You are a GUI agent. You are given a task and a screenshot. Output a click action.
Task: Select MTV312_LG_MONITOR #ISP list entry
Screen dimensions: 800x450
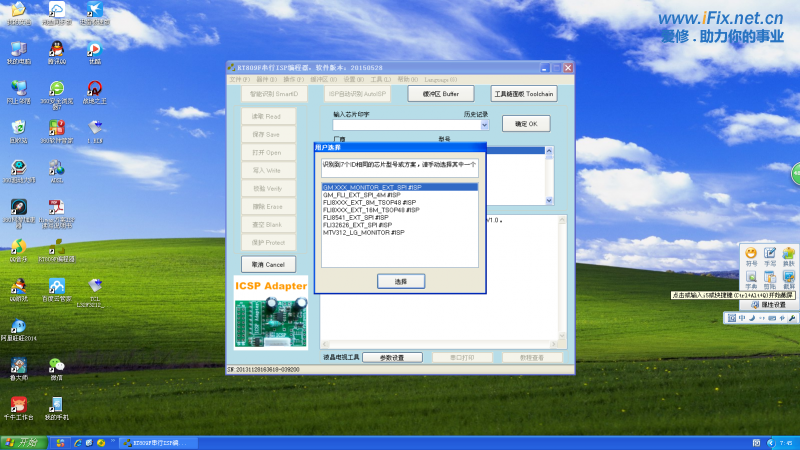point(400,232)
